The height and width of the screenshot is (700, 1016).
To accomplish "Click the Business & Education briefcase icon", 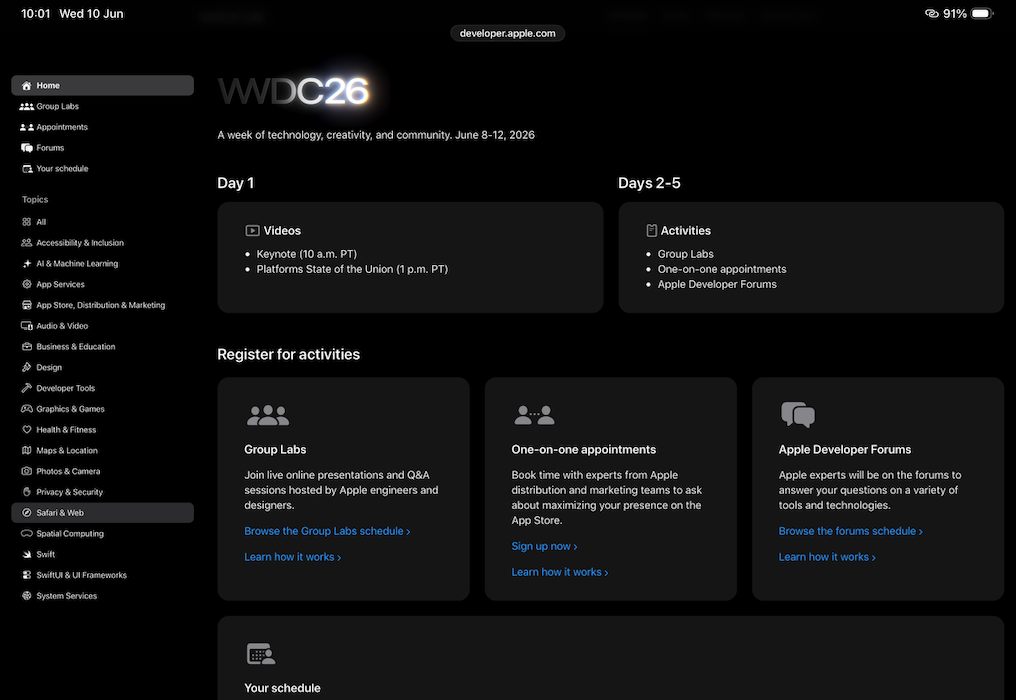I will [27, 346].
